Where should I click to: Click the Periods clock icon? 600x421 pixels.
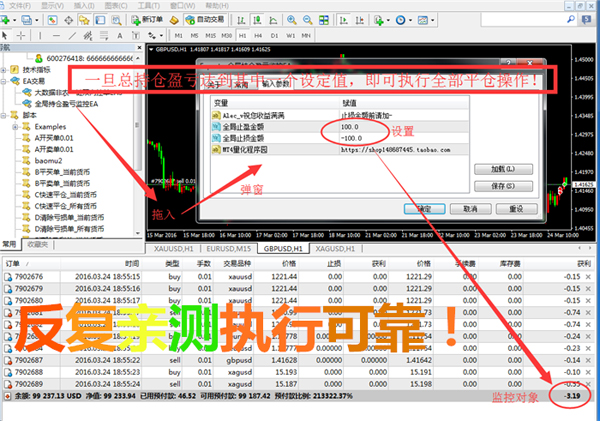[x=400, y=20]
